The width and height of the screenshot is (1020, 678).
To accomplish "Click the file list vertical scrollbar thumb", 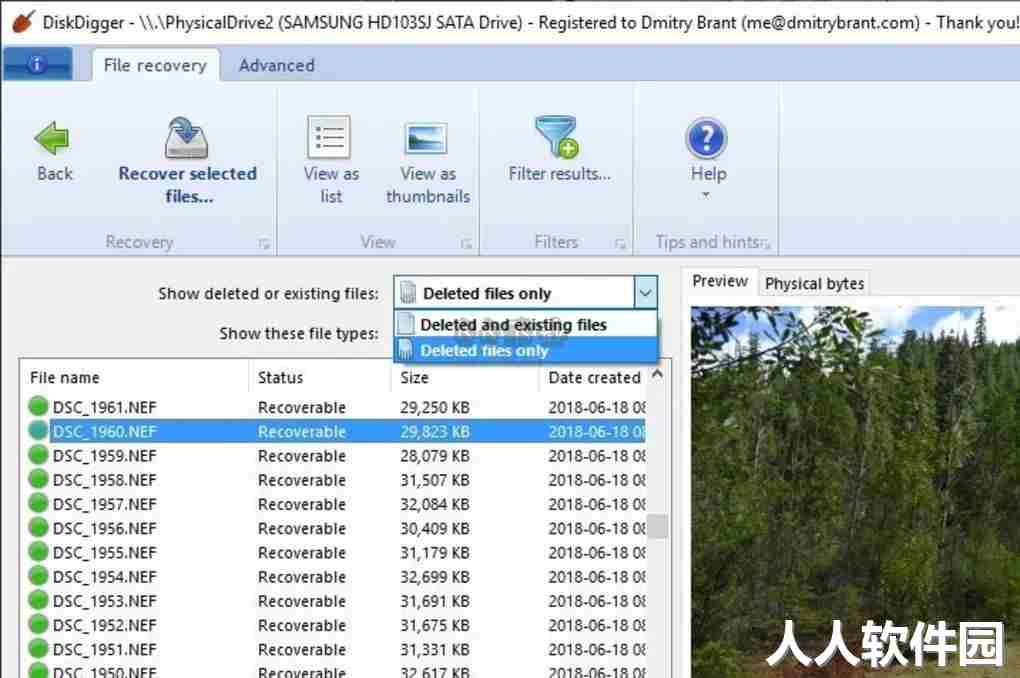I will (x=658, y=526).
